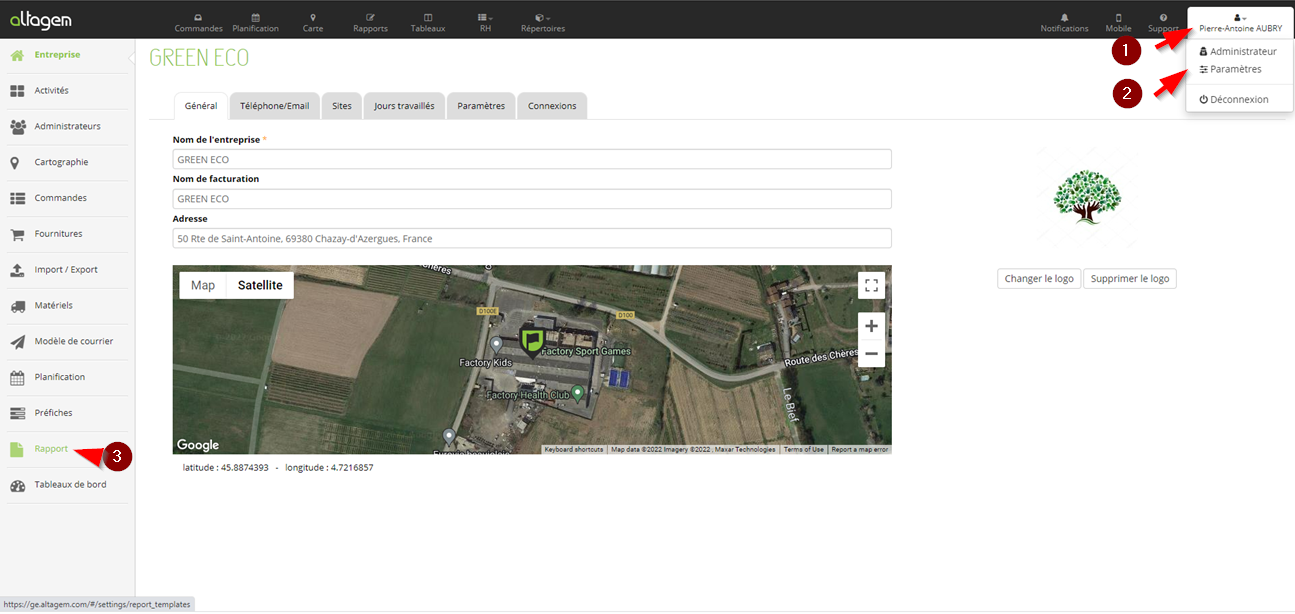Click the GREEN ECO page title
Screen dimensions: 1295x614
tap(199, 58)
